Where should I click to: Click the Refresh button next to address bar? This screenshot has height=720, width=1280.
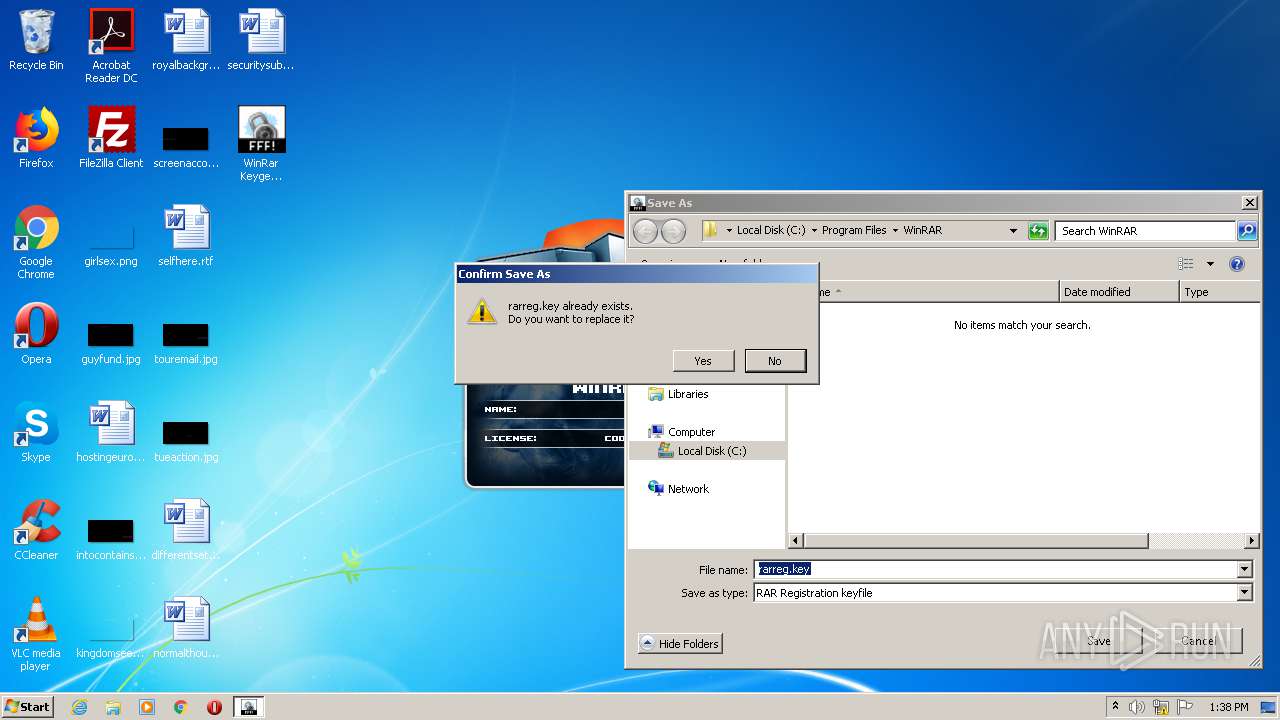[x=1038, y=231]
